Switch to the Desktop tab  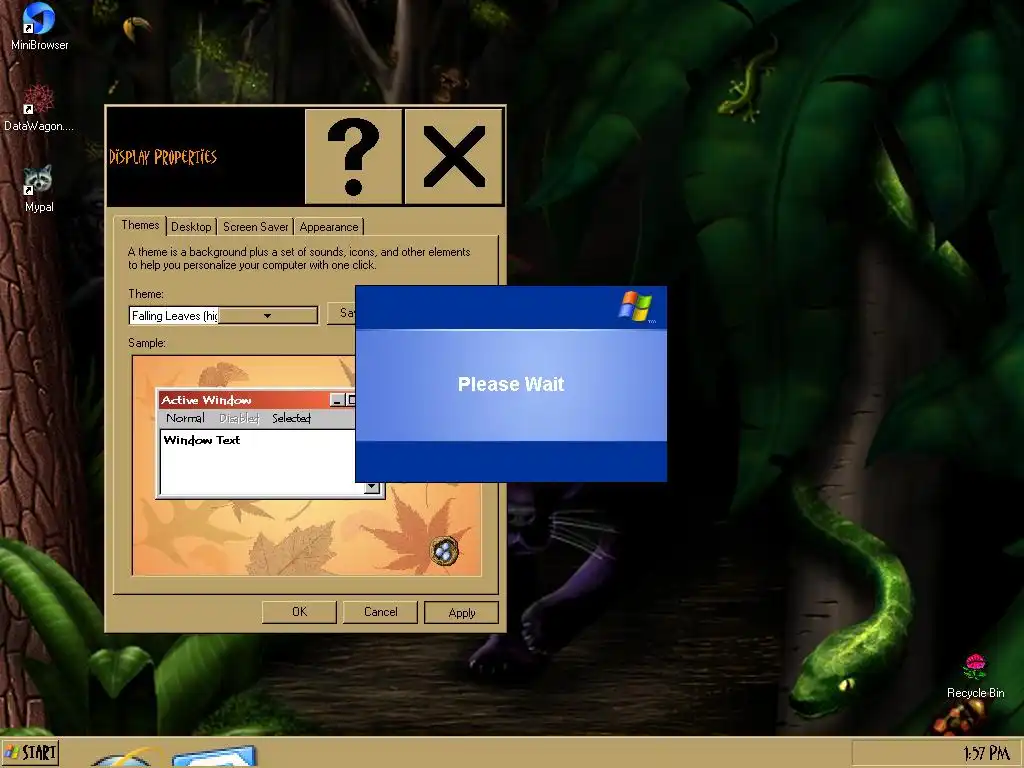tap(191, 227)
